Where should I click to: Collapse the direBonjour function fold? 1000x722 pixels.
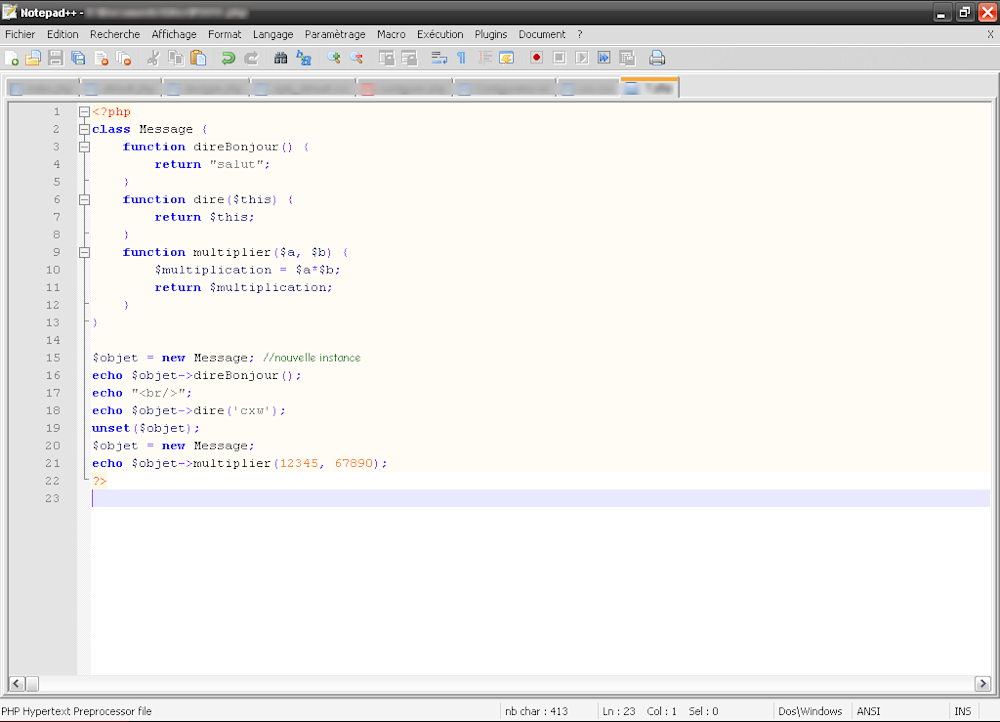[84, 146]
